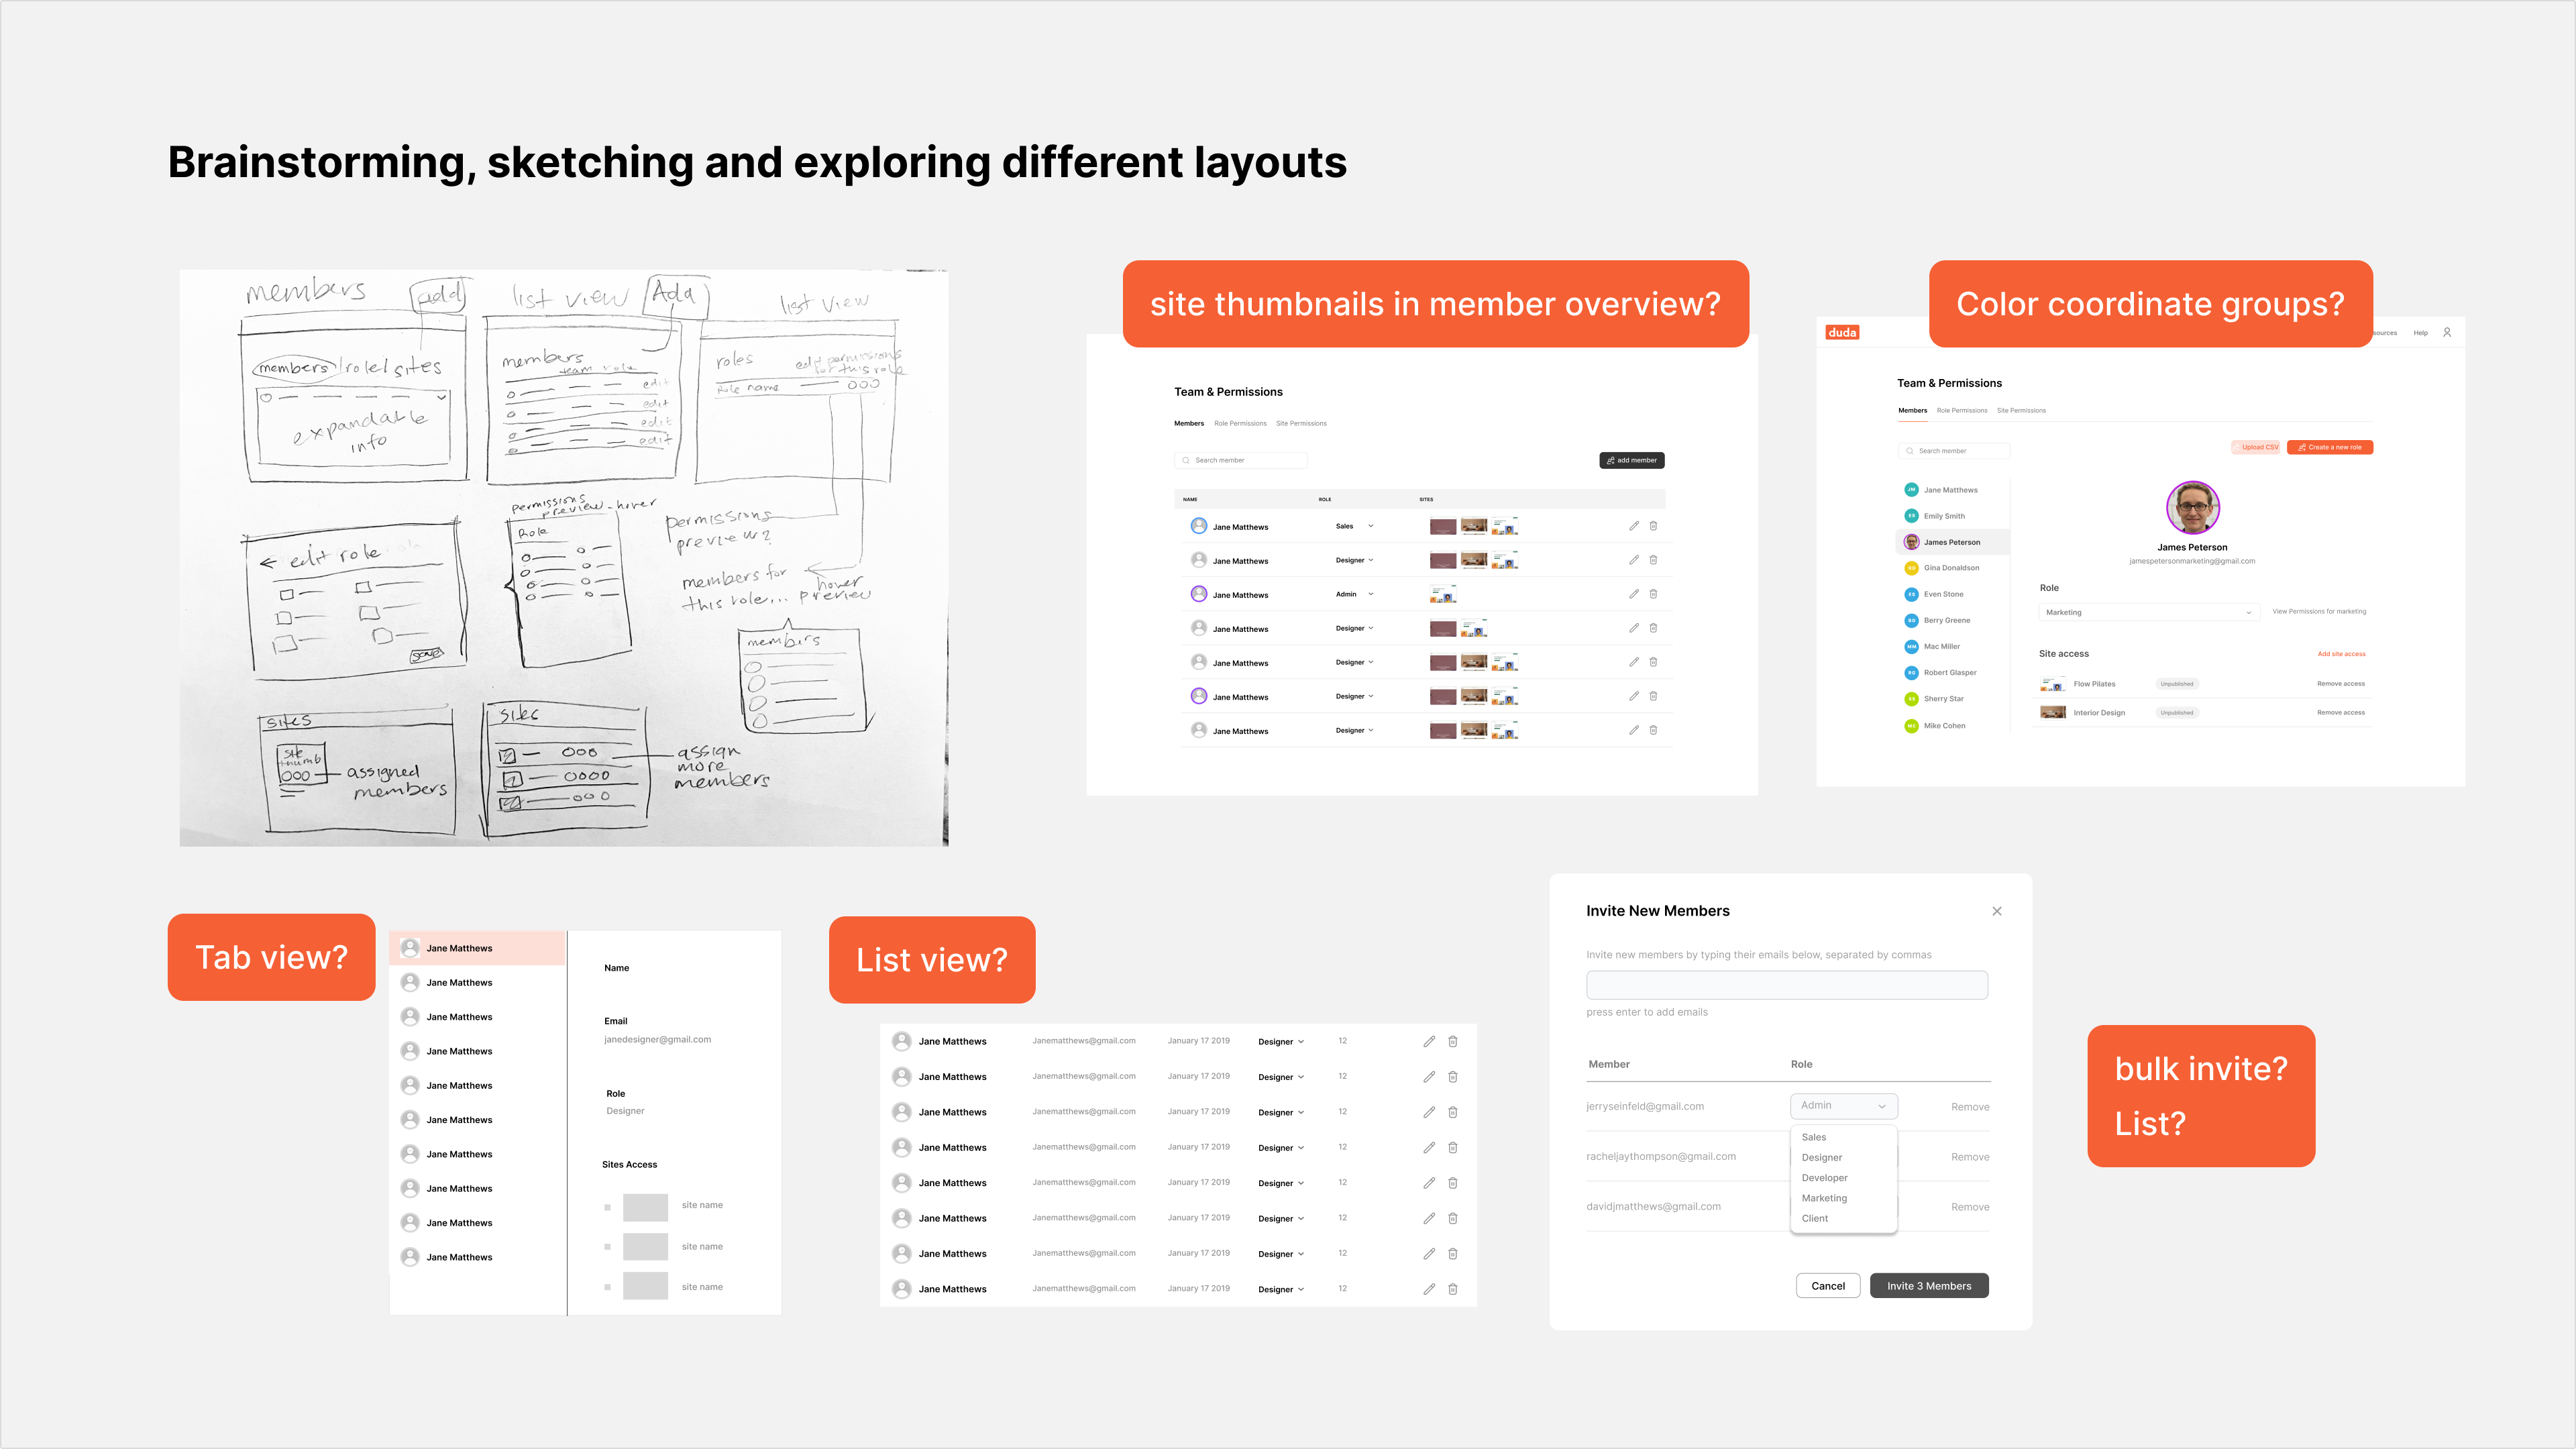Image resolution: width=2576 pixels, height=1449 pixels.
Task: Choose Designer from the open role list
Action: [1821, 1158]
